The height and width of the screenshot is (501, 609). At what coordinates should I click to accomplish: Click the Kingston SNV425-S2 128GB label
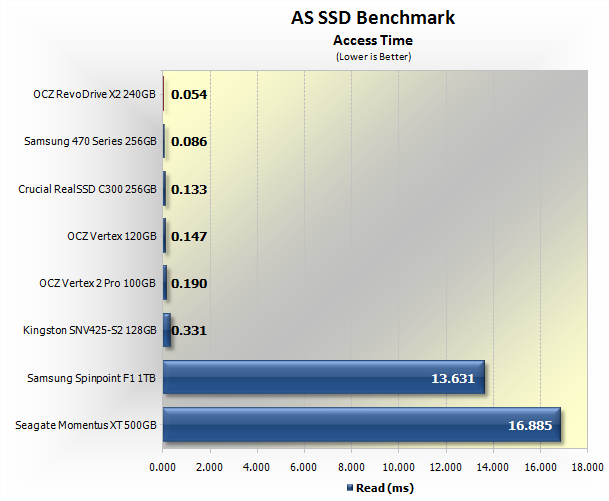[x=90, y=330]
